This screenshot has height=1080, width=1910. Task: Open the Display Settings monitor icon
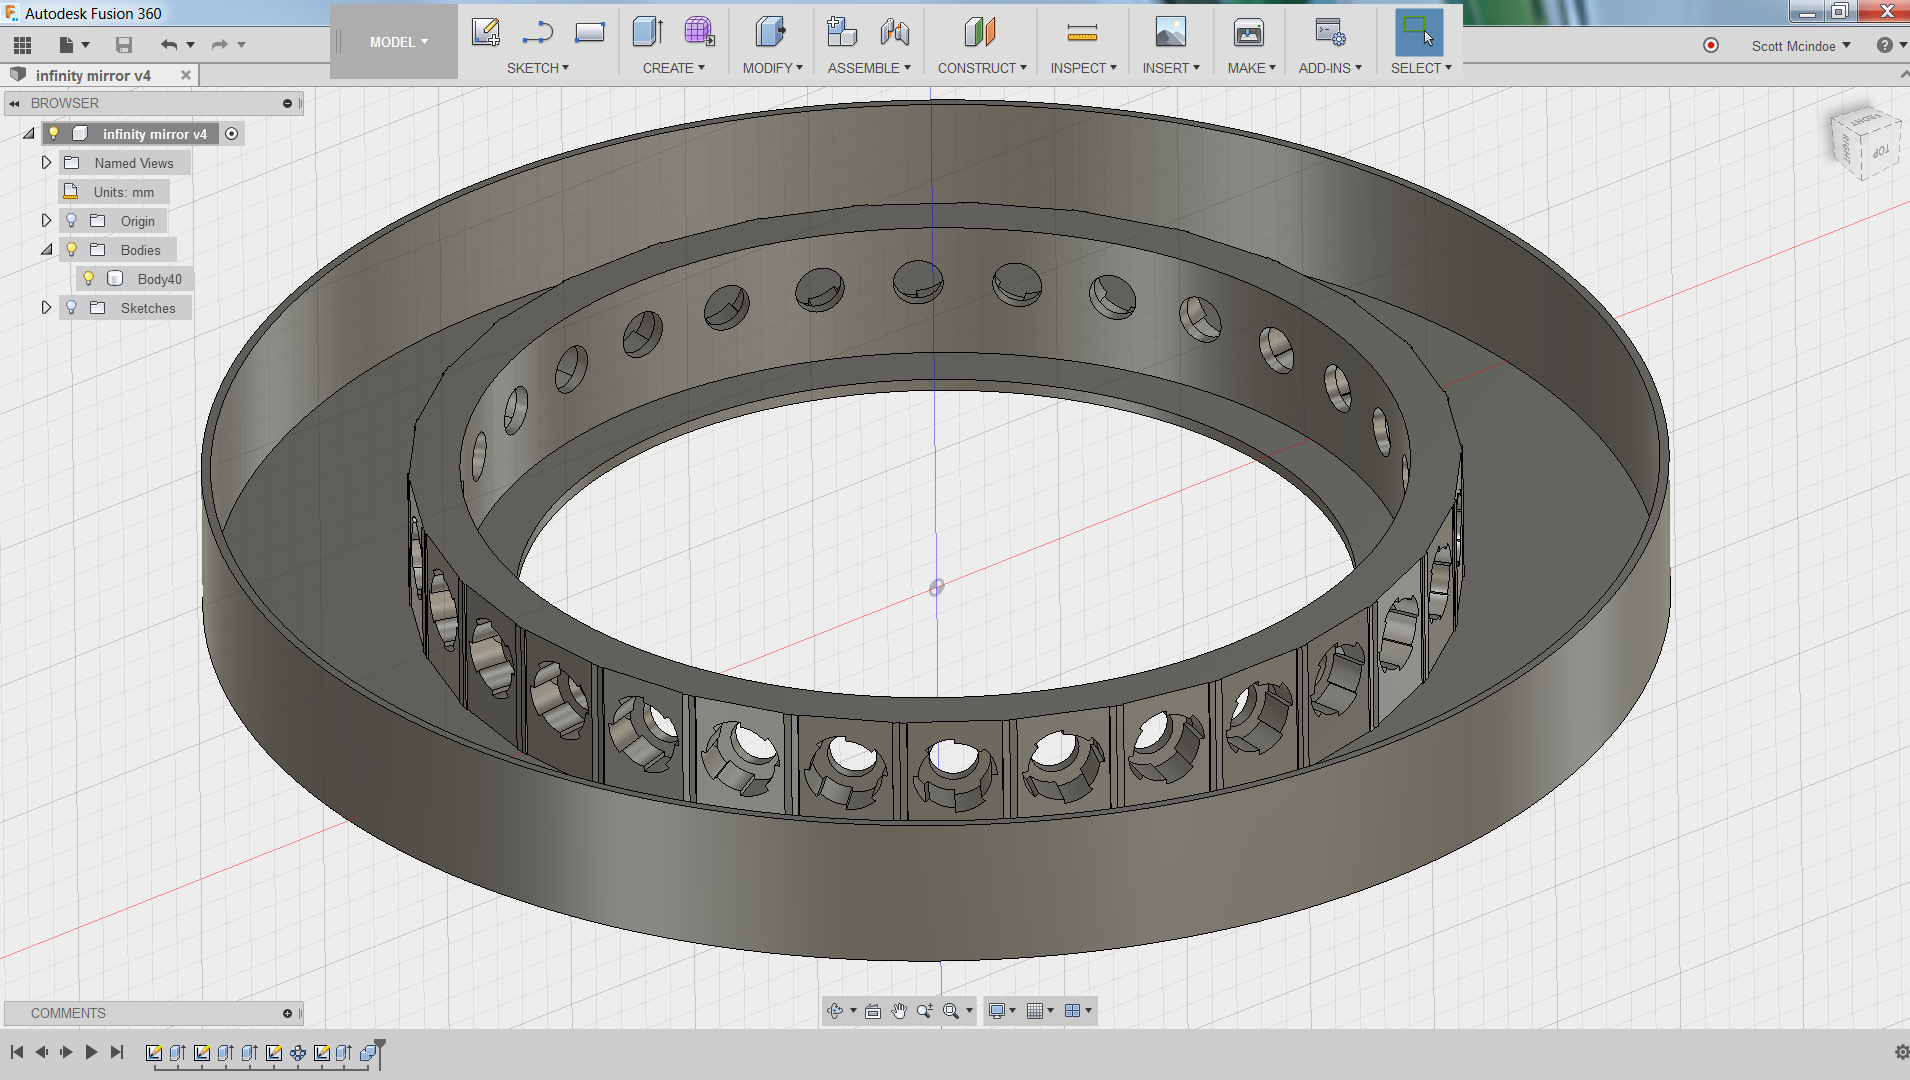click(x=996, y=1011)
